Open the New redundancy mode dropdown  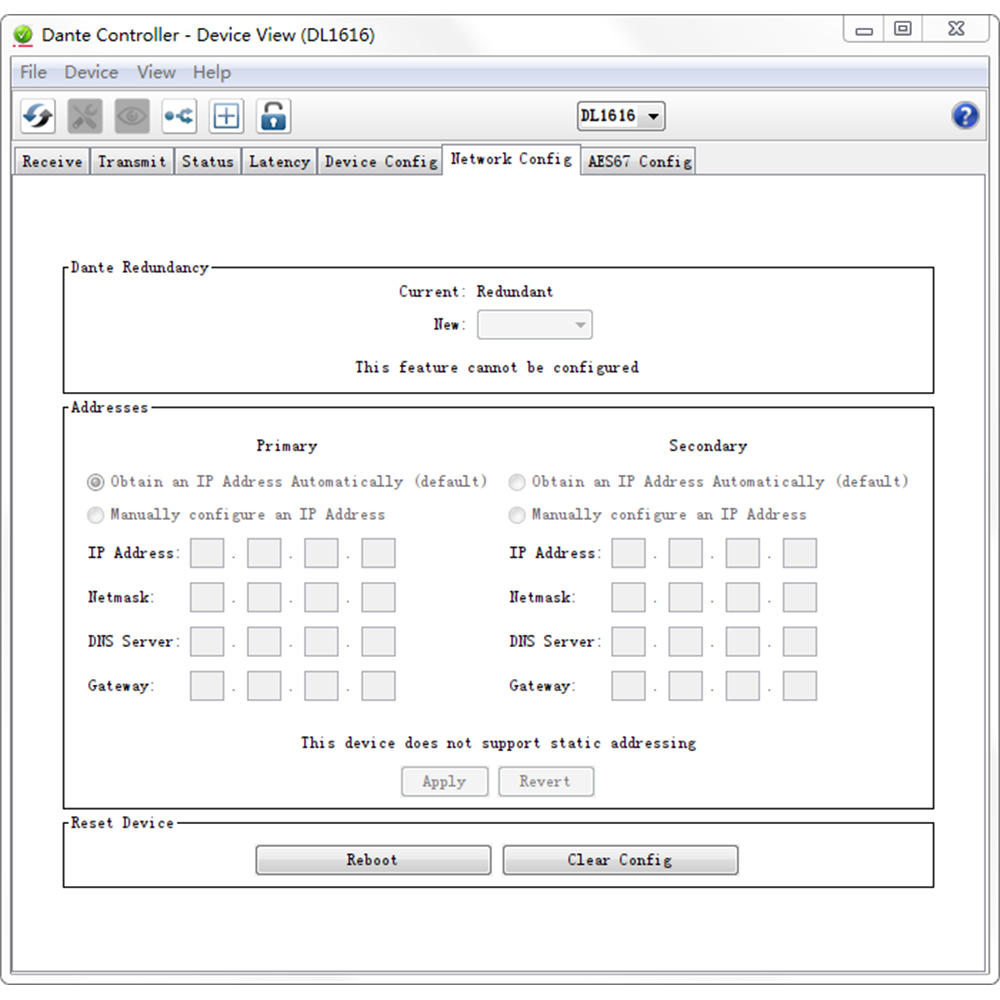coord(534,325)
